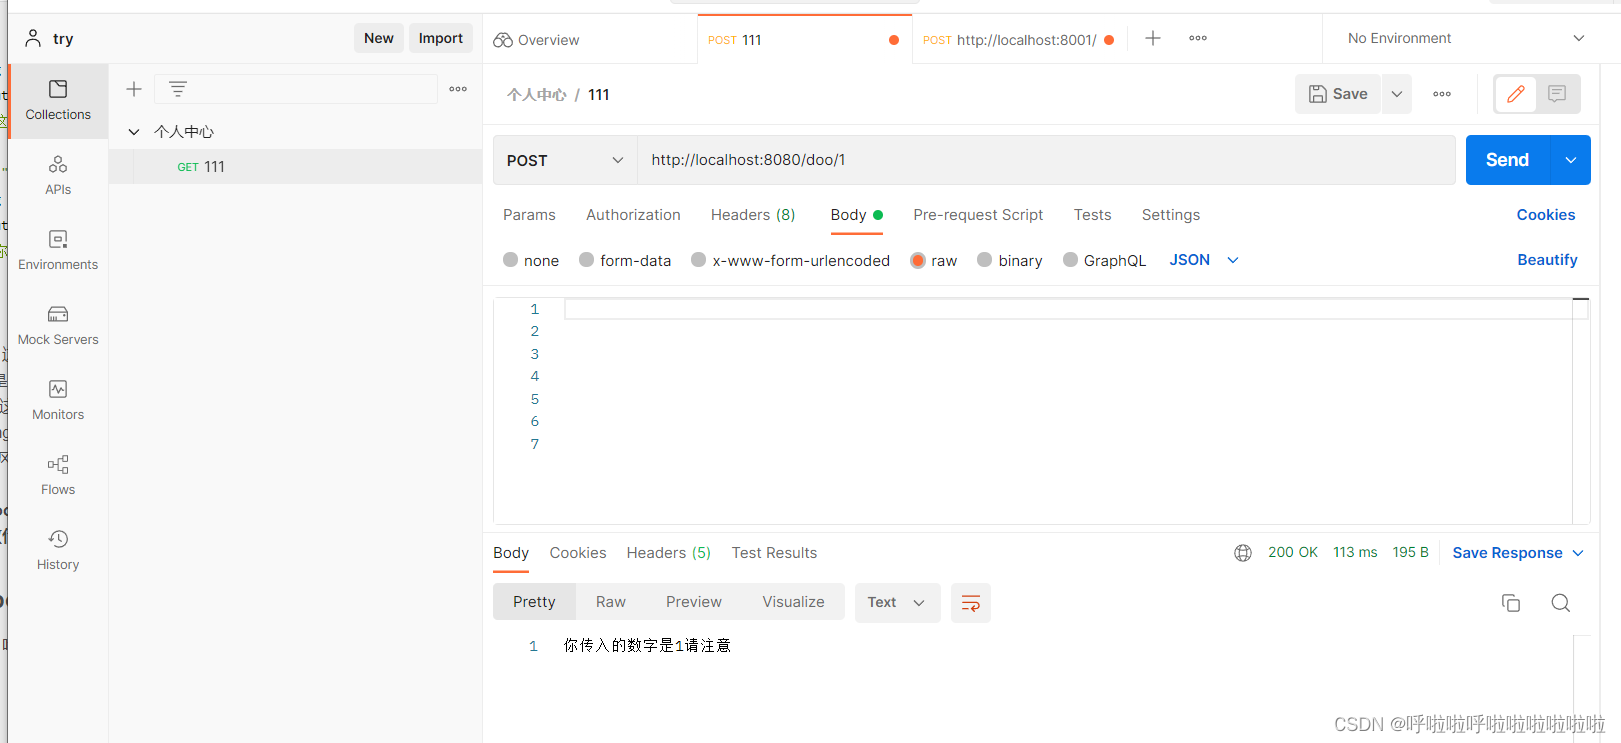
Task: Open the Save Response dropdown
Action: pyautogui.click(x=1518, y=553)
